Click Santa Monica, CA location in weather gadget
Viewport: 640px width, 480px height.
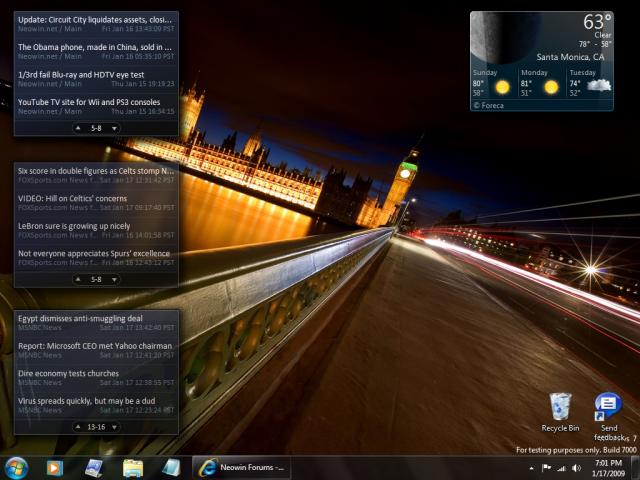pos(570,57)
